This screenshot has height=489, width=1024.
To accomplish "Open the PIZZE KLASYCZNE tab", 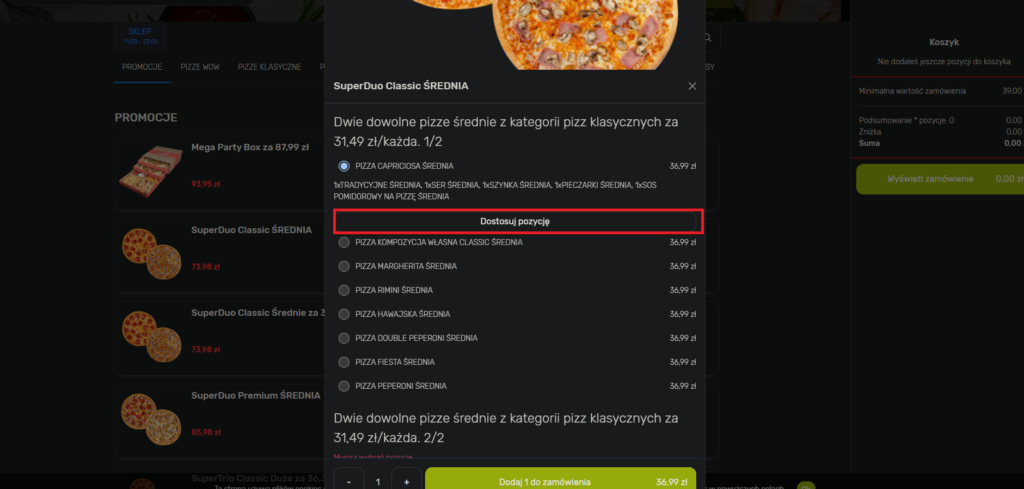I will point(269,67).
